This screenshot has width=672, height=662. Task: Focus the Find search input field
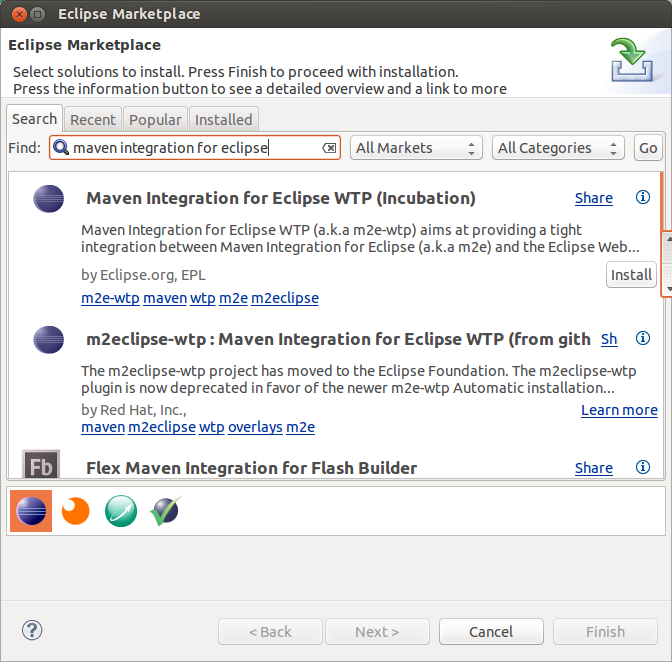point(195,148)
